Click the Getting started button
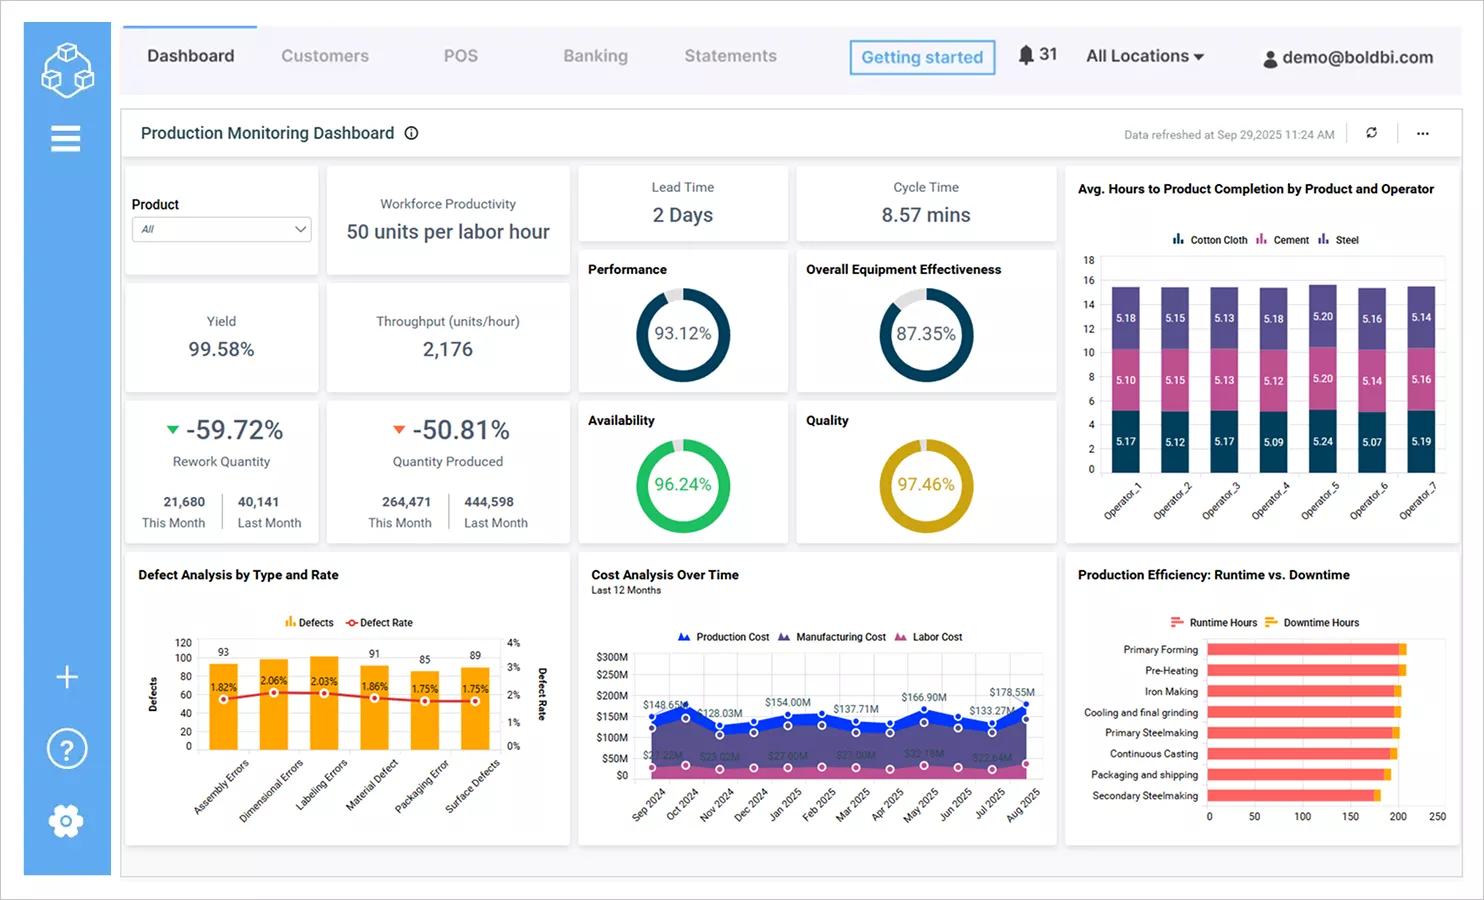 [921, 57]
